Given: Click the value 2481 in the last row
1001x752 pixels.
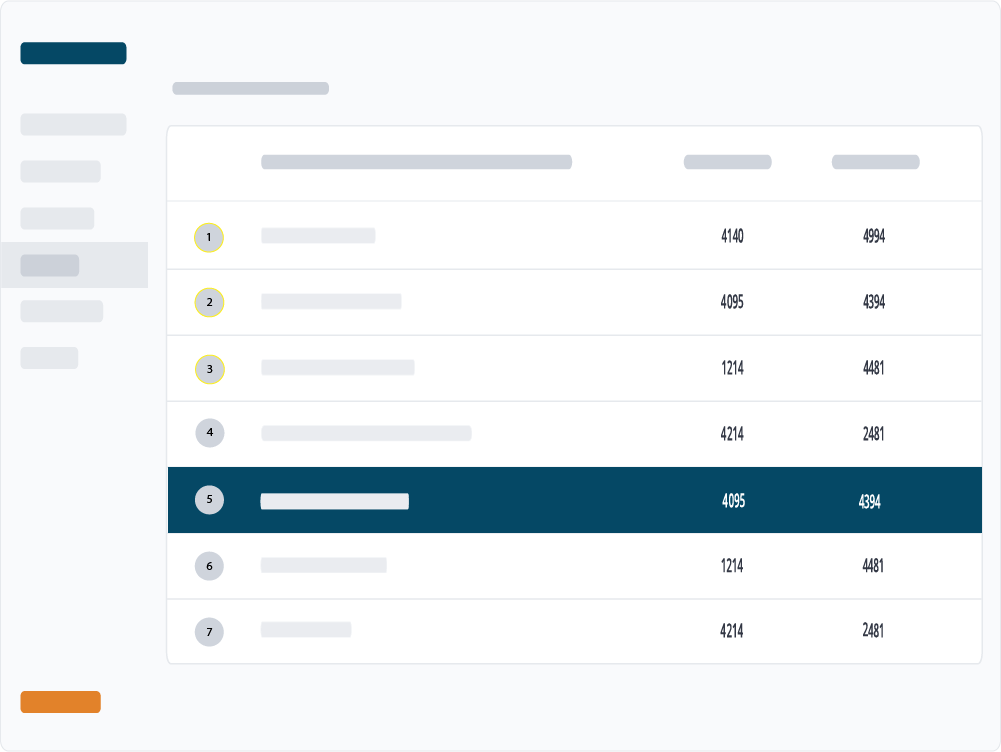Looking at the screenshot, I should (x=874, y=631).
